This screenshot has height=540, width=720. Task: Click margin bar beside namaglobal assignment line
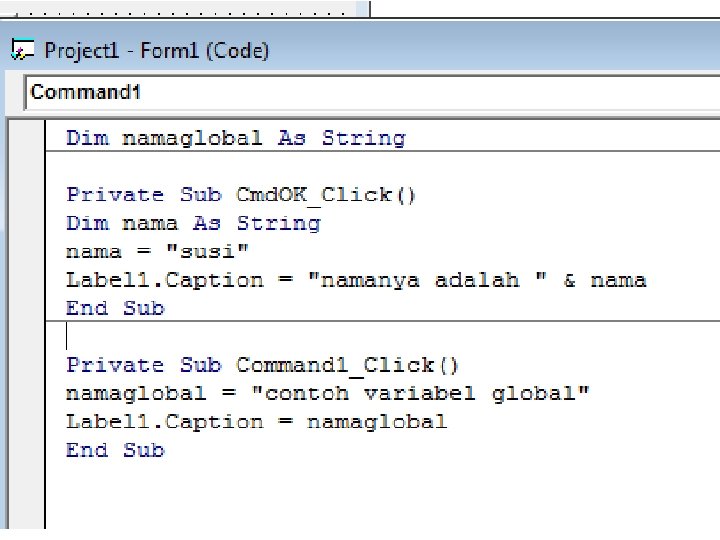26,393
